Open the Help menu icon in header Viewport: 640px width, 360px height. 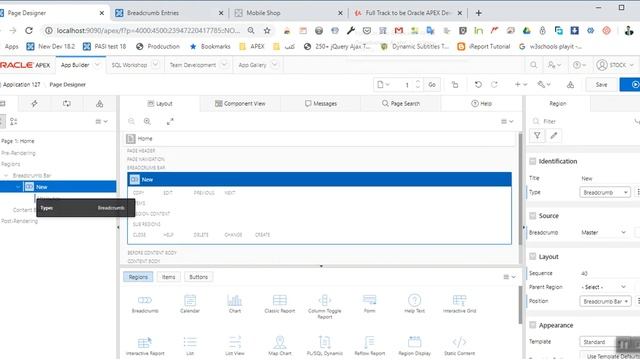pyautogui.click(x=579, y=65)
